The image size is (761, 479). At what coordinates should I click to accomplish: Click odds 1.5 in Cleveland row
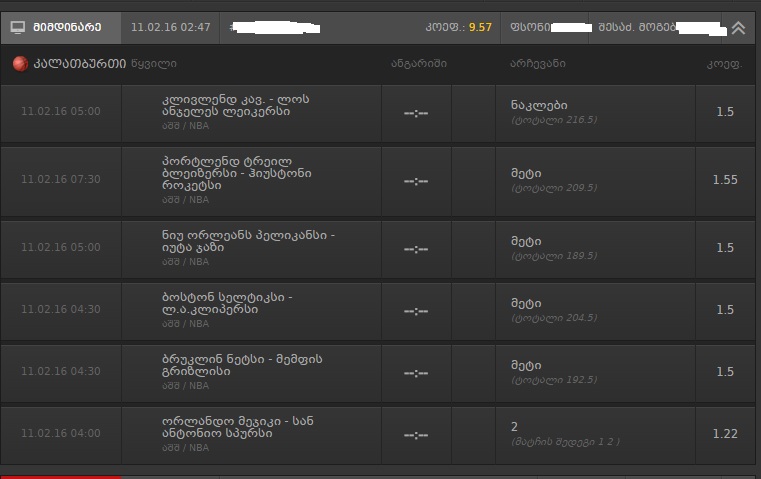coord(725,112)
